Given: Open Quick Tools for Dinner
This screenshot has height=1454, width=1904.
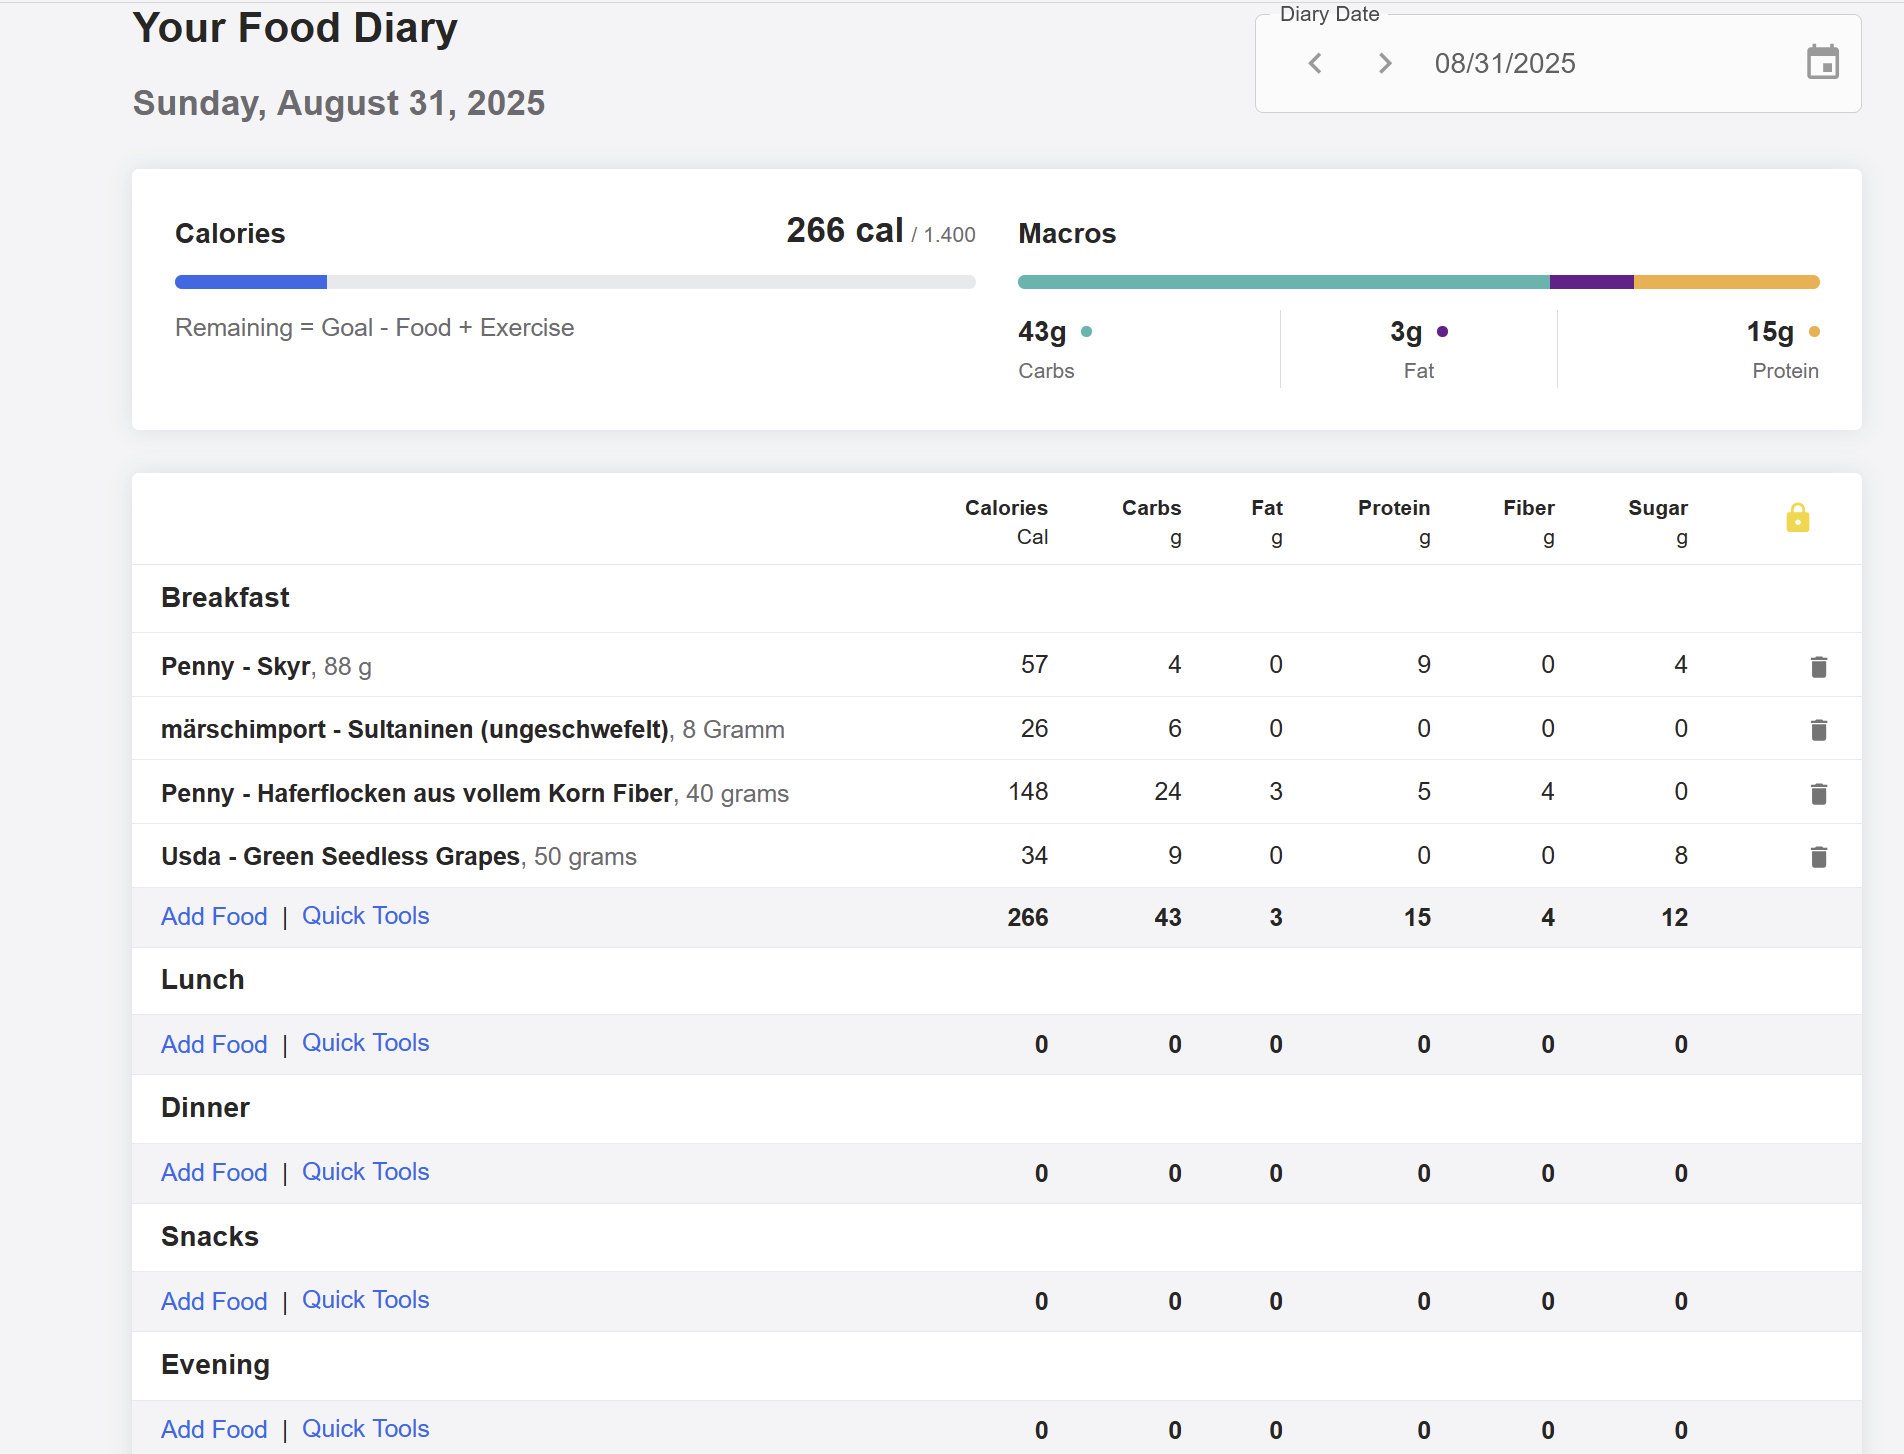Looking at the screenshot, I should (365, 1172).
